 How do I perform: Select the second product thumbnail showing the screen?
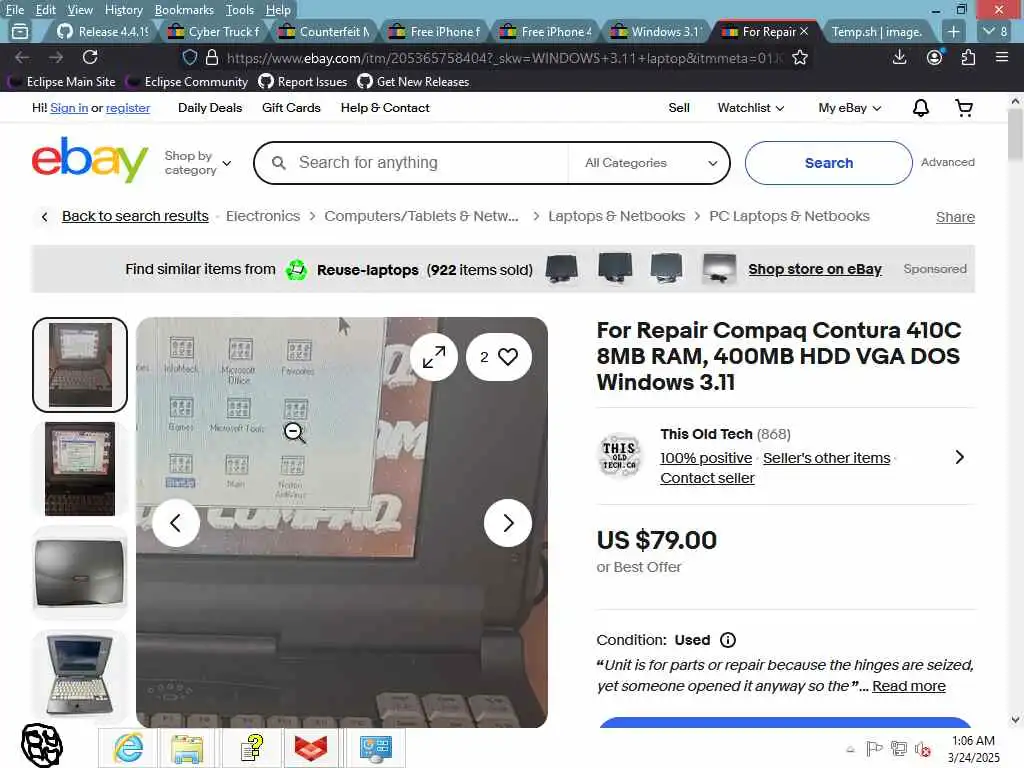(x=80, y=469)
